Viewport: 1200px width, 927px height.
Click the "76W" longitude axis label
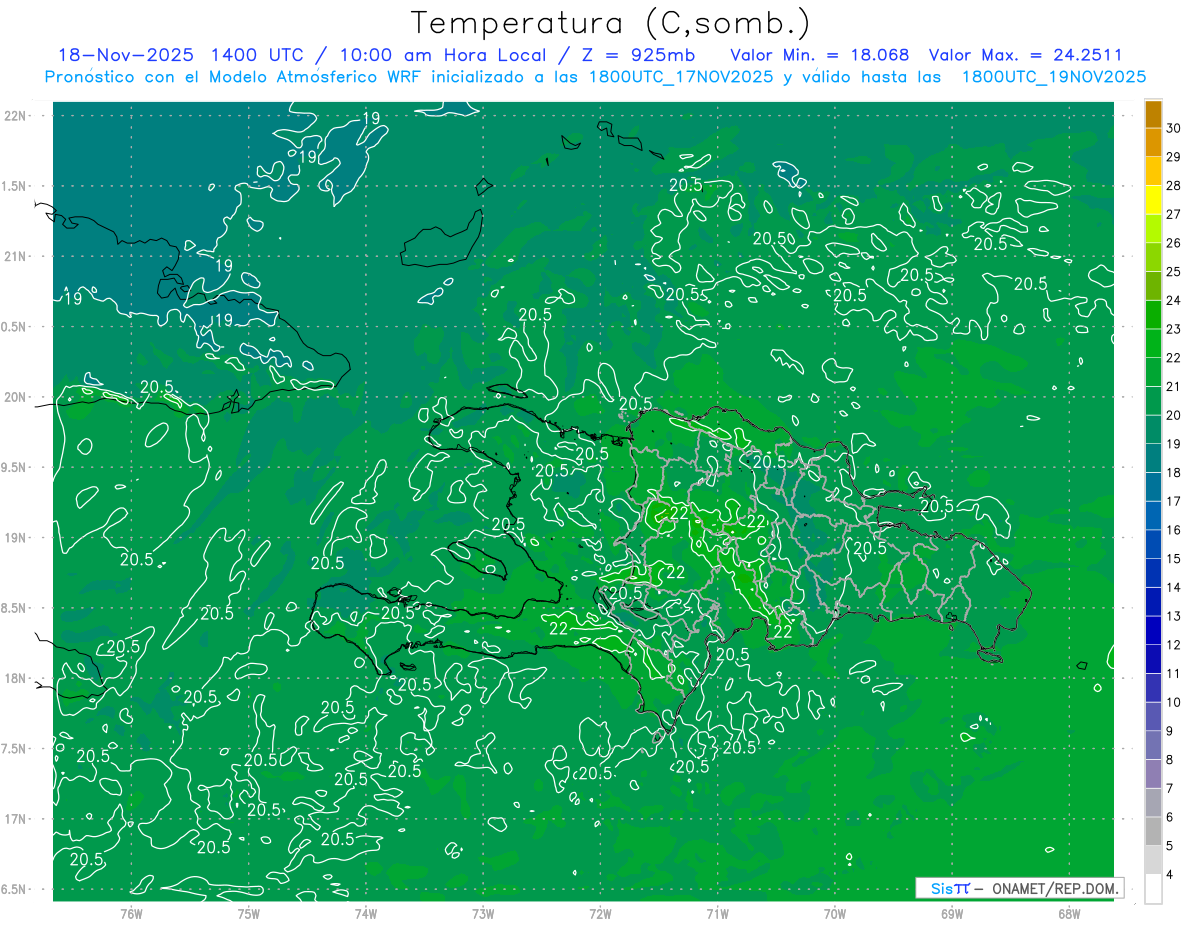tap(131, 913)
